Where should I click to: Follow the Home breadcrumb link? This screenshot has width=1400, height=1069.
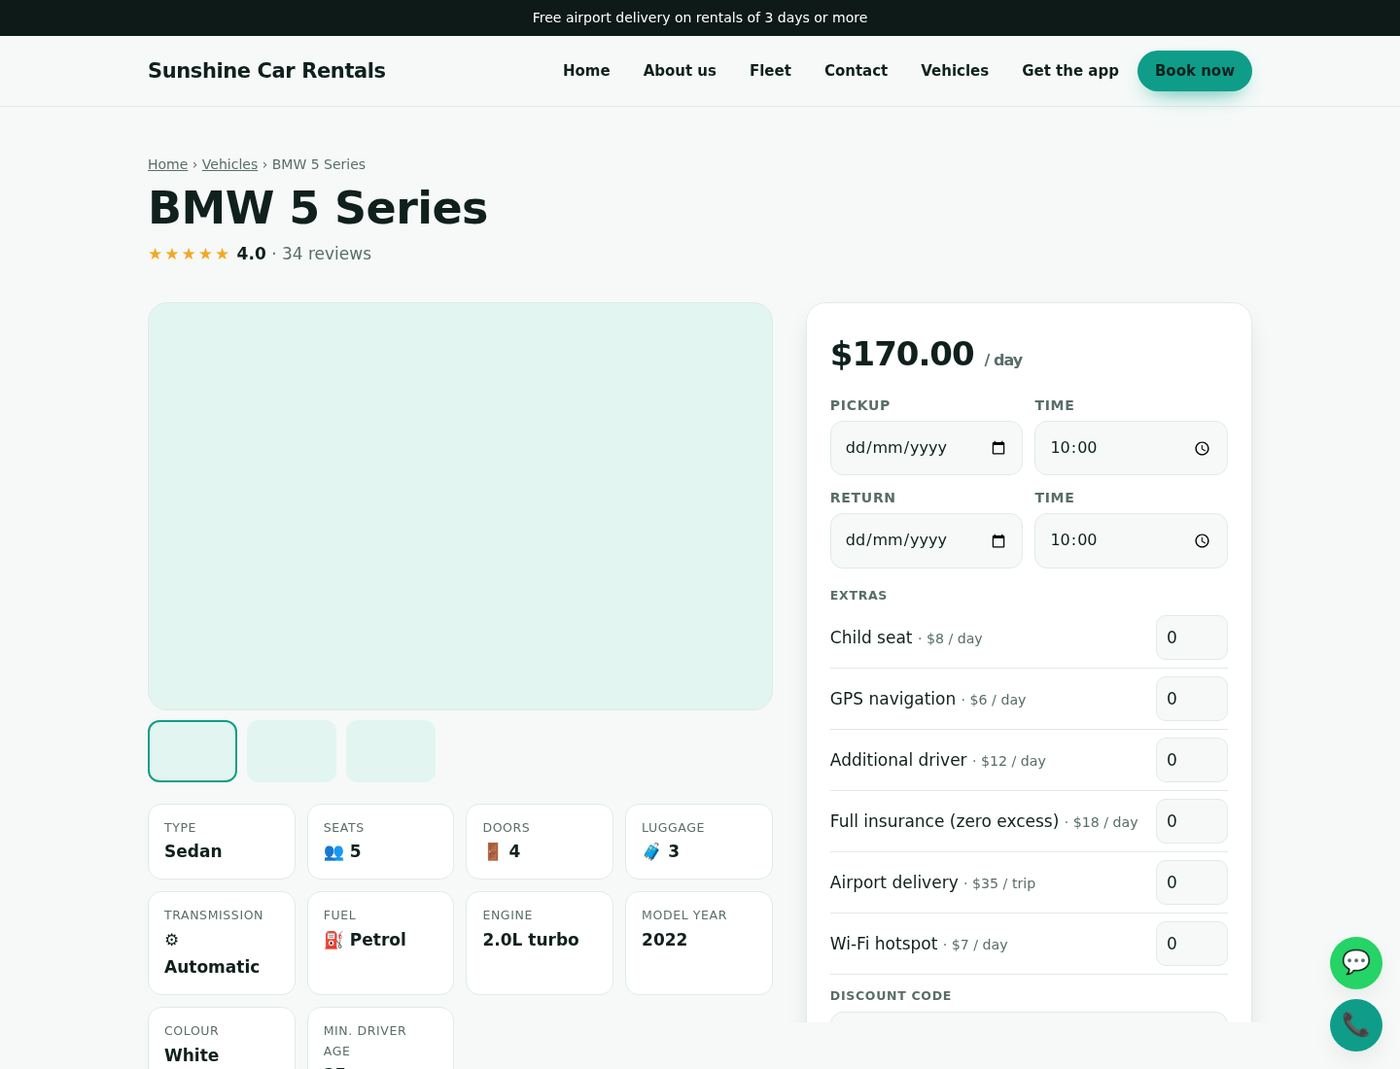click(168, 164)
